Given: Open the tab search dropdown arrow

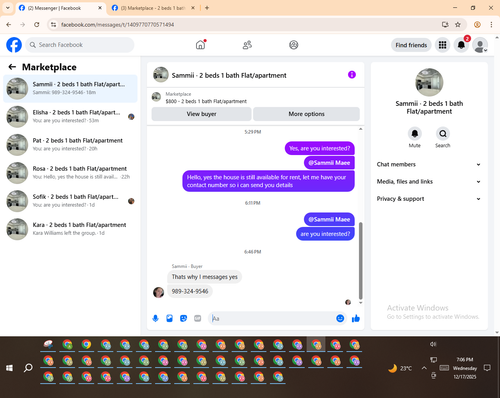Looking at the screenshot, I should pos(8,8).
